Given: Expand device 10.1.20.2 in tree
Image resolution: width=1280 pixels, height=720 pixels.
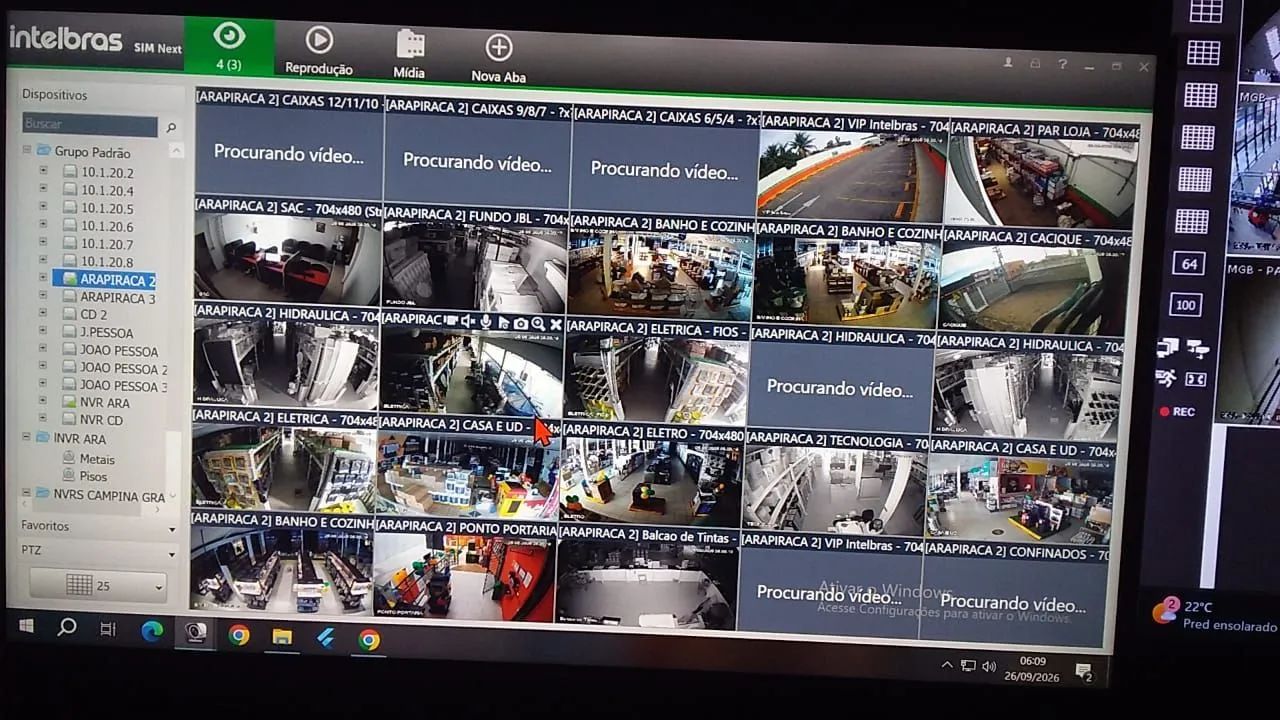Looking at the screenshot, I should click(x=43, y=171).
